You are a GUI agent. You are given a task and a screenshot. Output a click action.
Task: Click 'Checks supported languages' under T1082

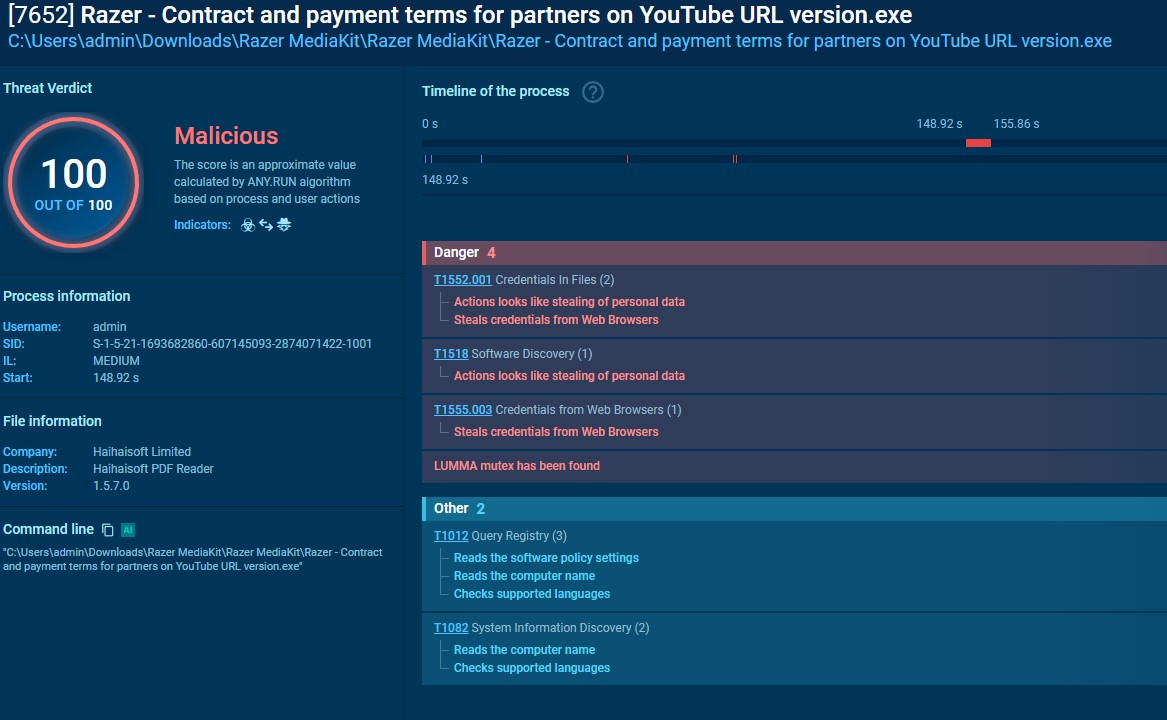[x=532, y=668]
